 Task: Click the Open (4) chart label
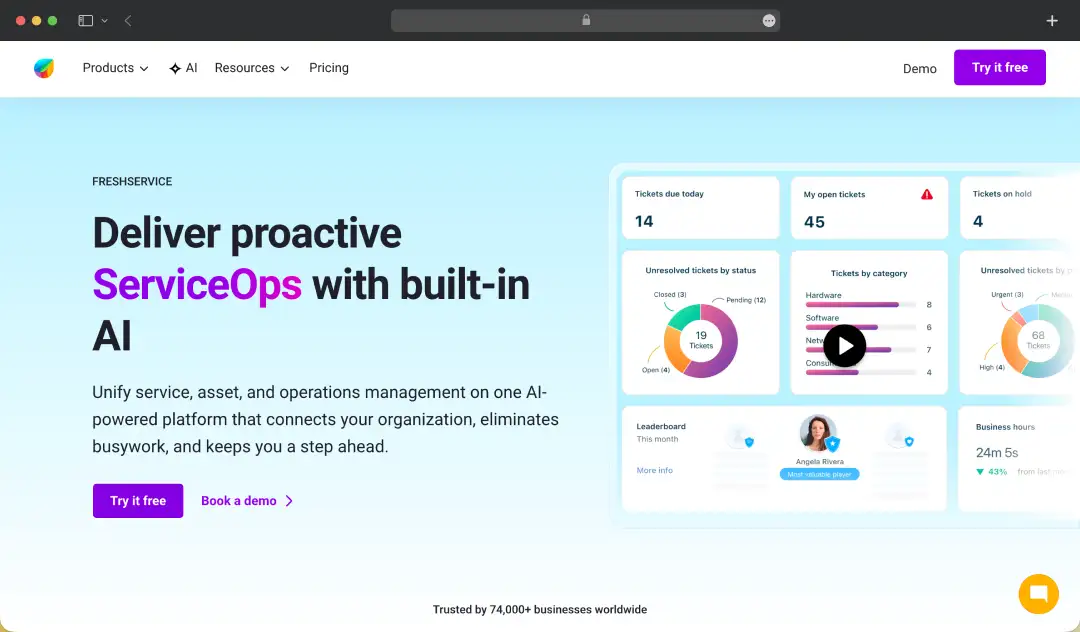pos(656,370)
